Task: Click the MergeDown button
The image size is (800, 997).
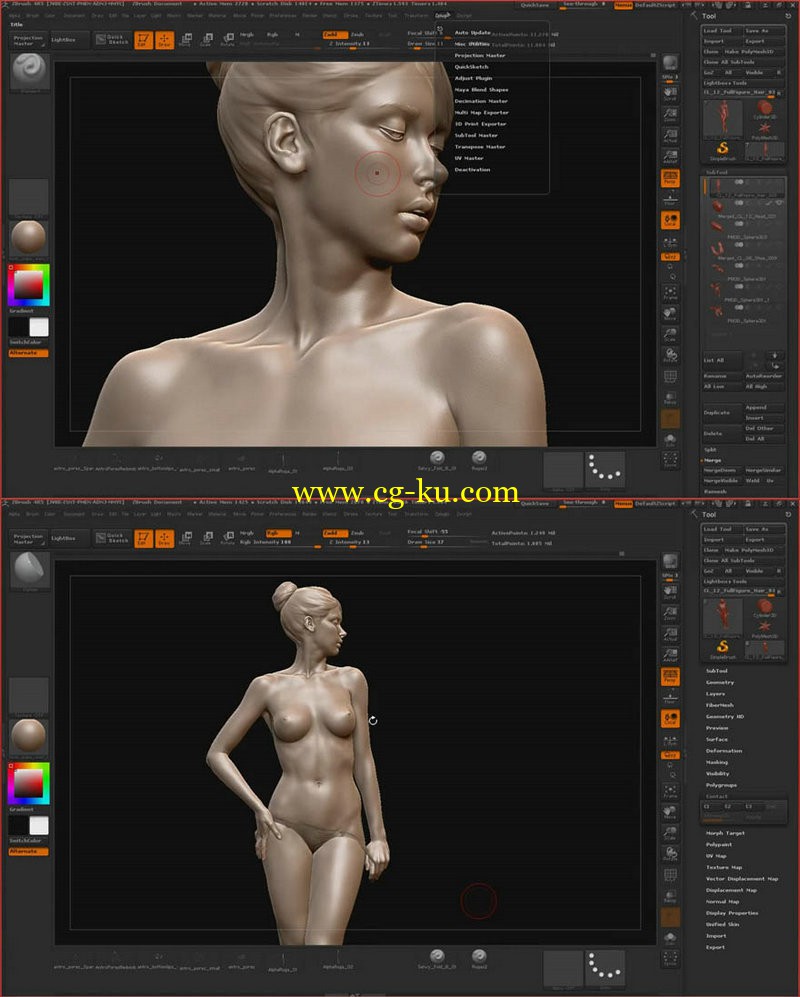Action: click(x=722, y=471)
